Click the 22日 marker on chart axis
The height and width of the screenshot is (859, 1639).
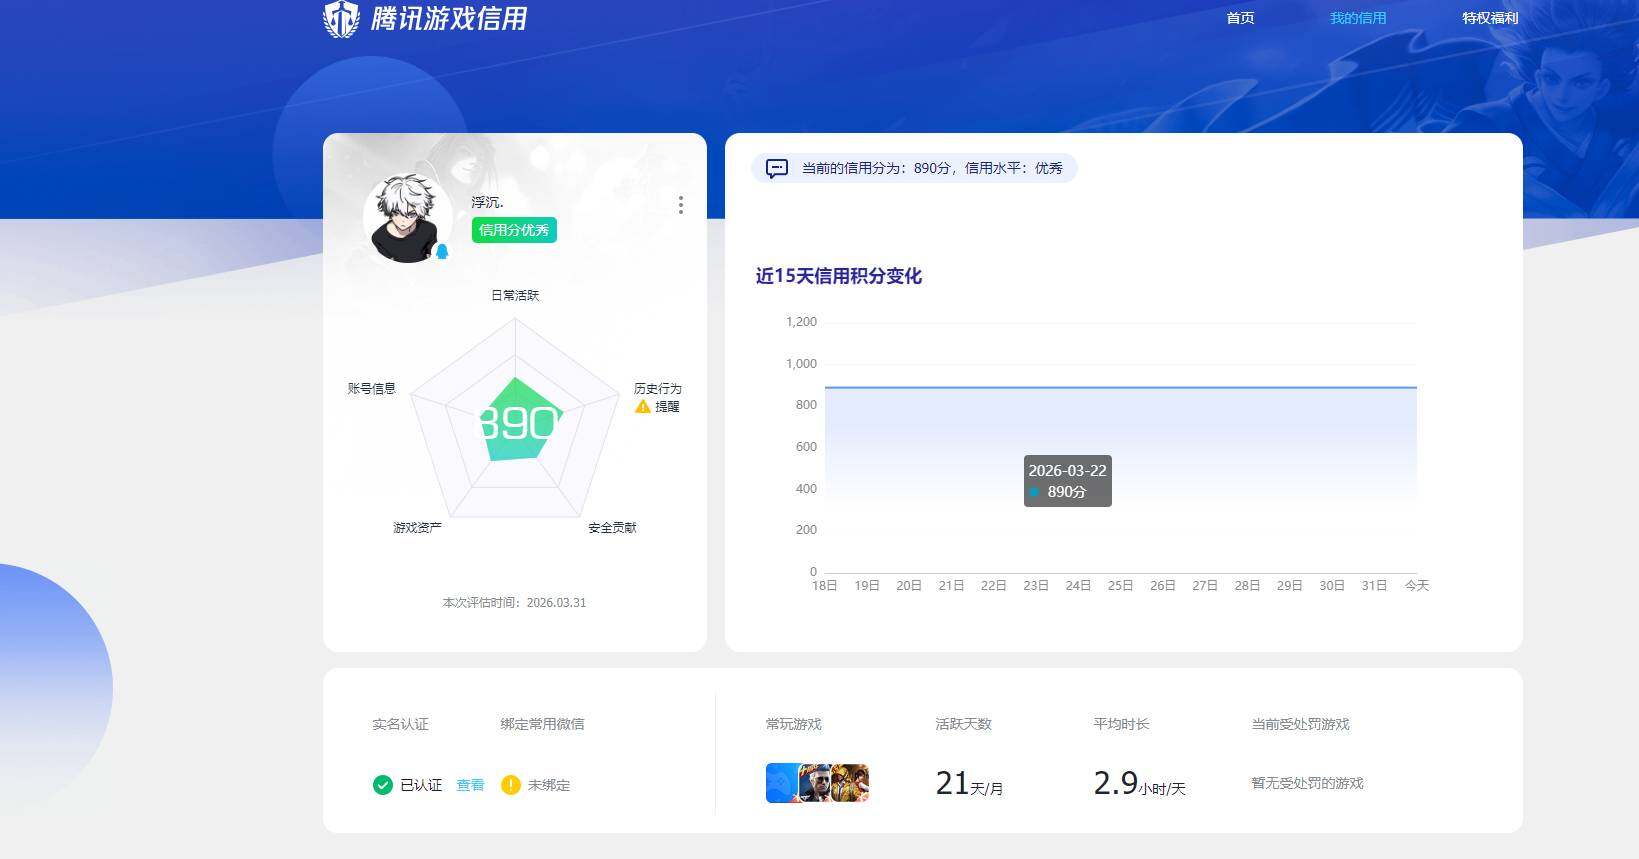coord(993,585)
